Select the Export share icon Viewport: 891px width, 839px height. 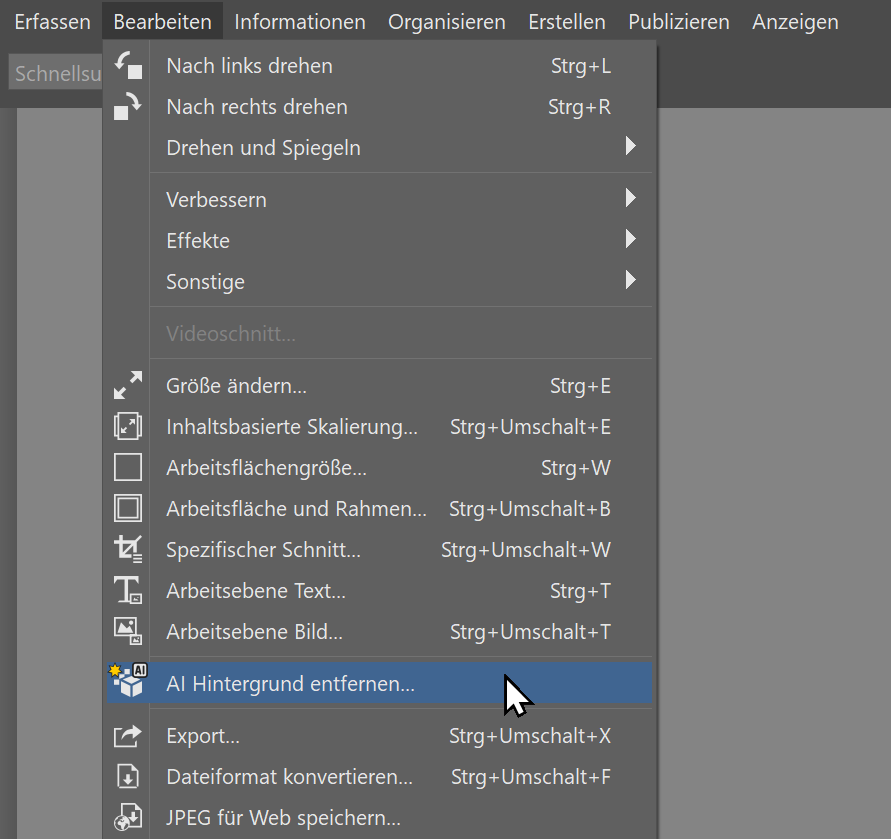pyautogui.click(x=128, y=735)
